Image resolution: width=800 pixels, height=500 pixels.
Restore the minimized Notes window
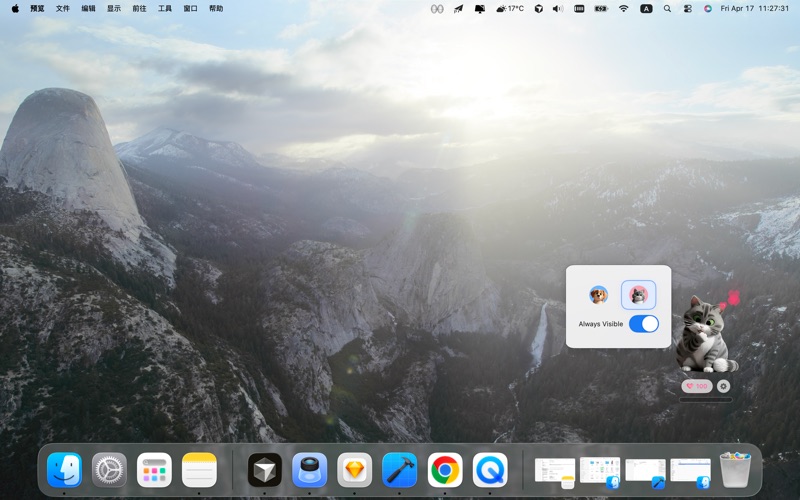point(555,471)
